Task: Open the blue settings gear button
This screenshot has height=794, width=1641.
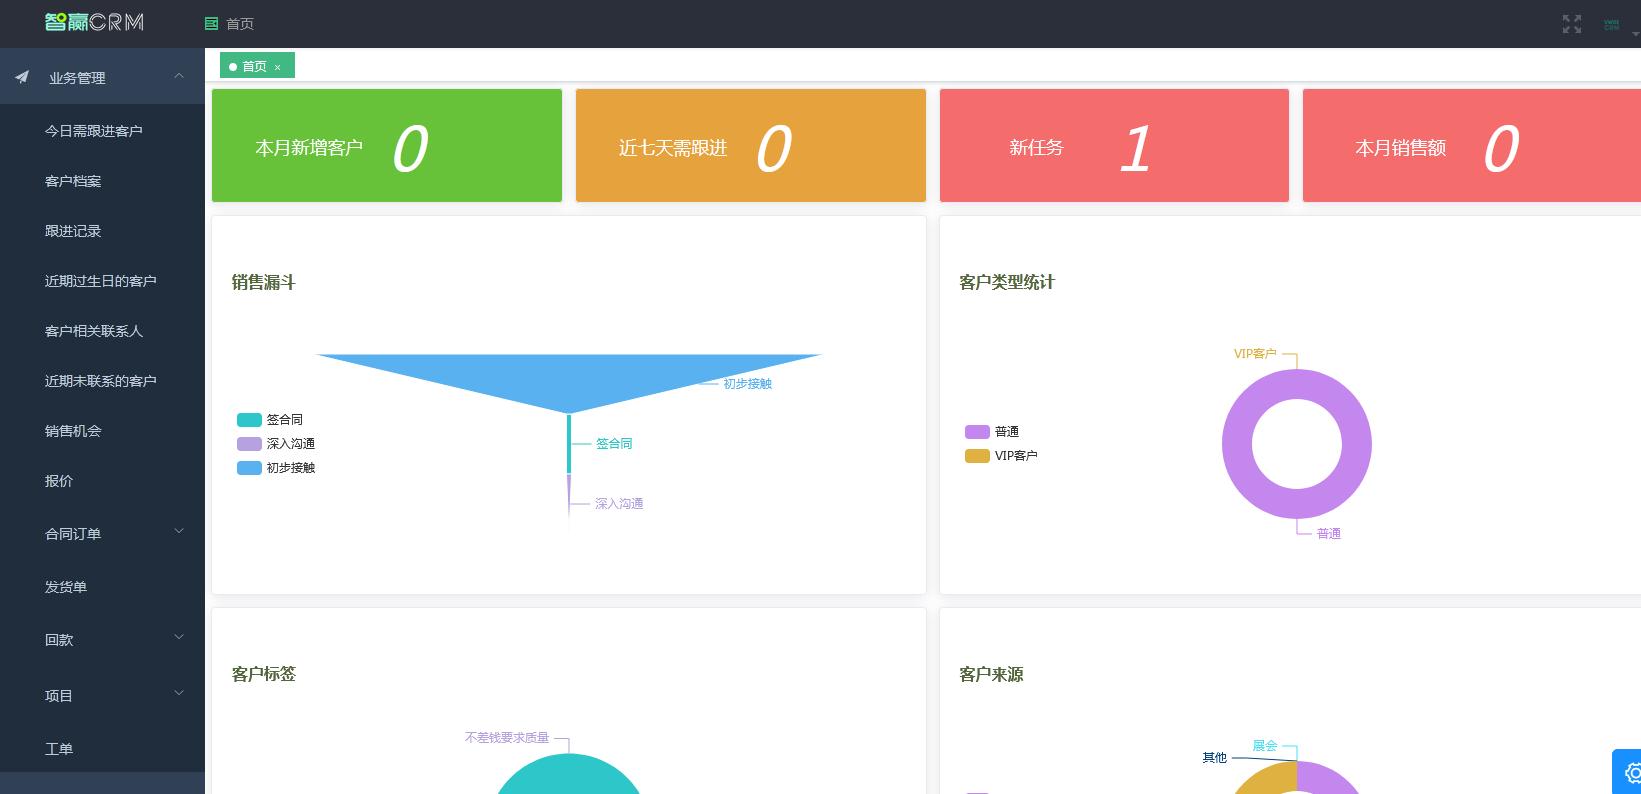Action: click(1629, 772)
